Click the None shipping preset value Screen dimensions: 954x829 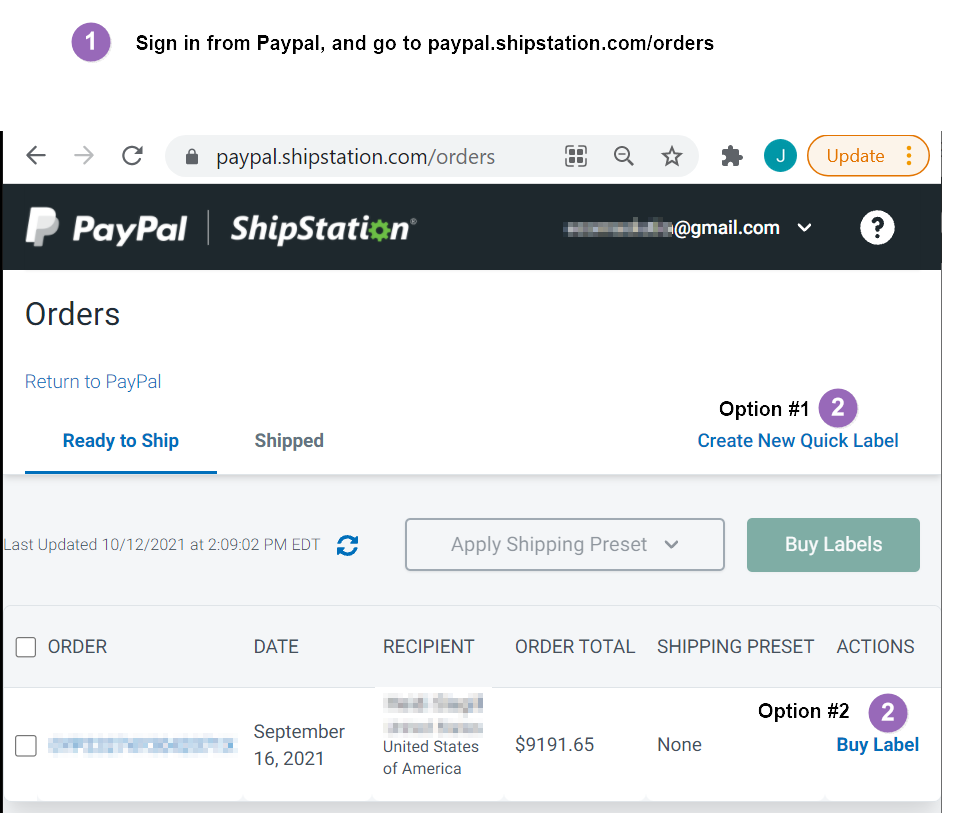click(x=680, y=744)
